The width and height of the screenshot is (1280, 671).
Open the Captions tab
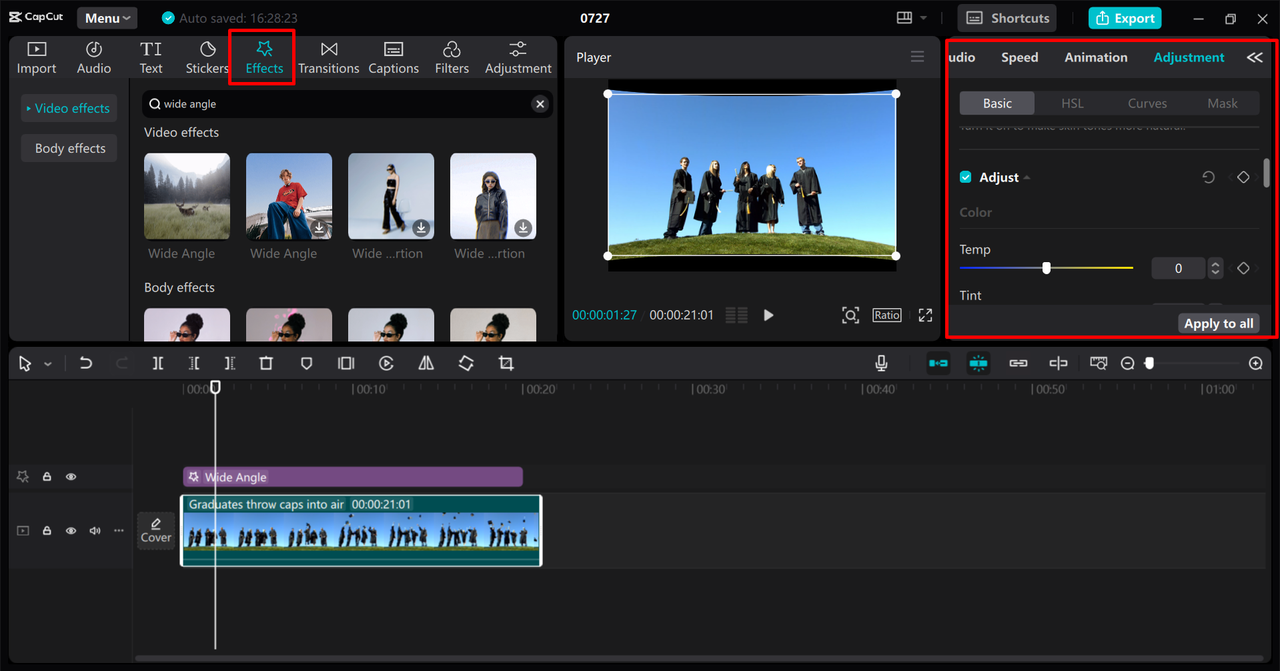click(x=393, y=58)
